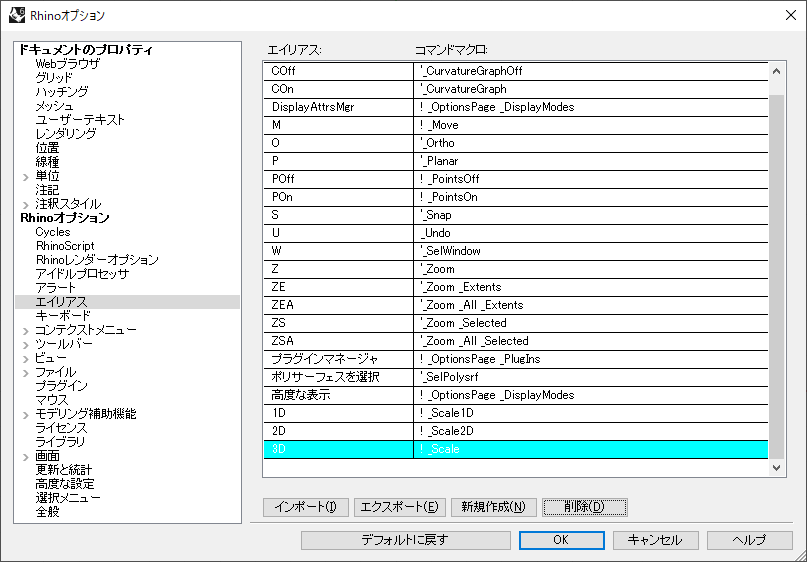Select 線種 in the tree
Screen dimensions: 807x562
coord(47,162)
